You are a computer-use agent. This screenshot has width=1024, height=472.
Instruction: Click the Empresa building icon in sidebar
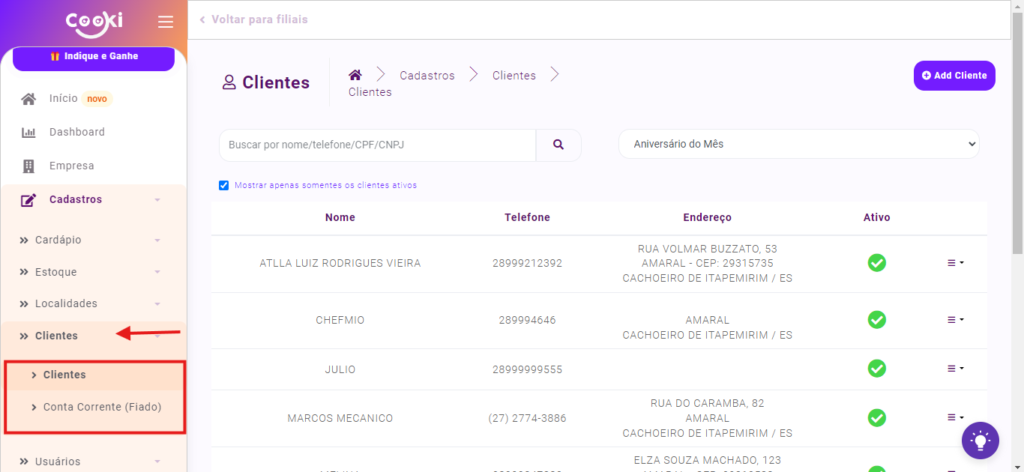tap(29, 166)
